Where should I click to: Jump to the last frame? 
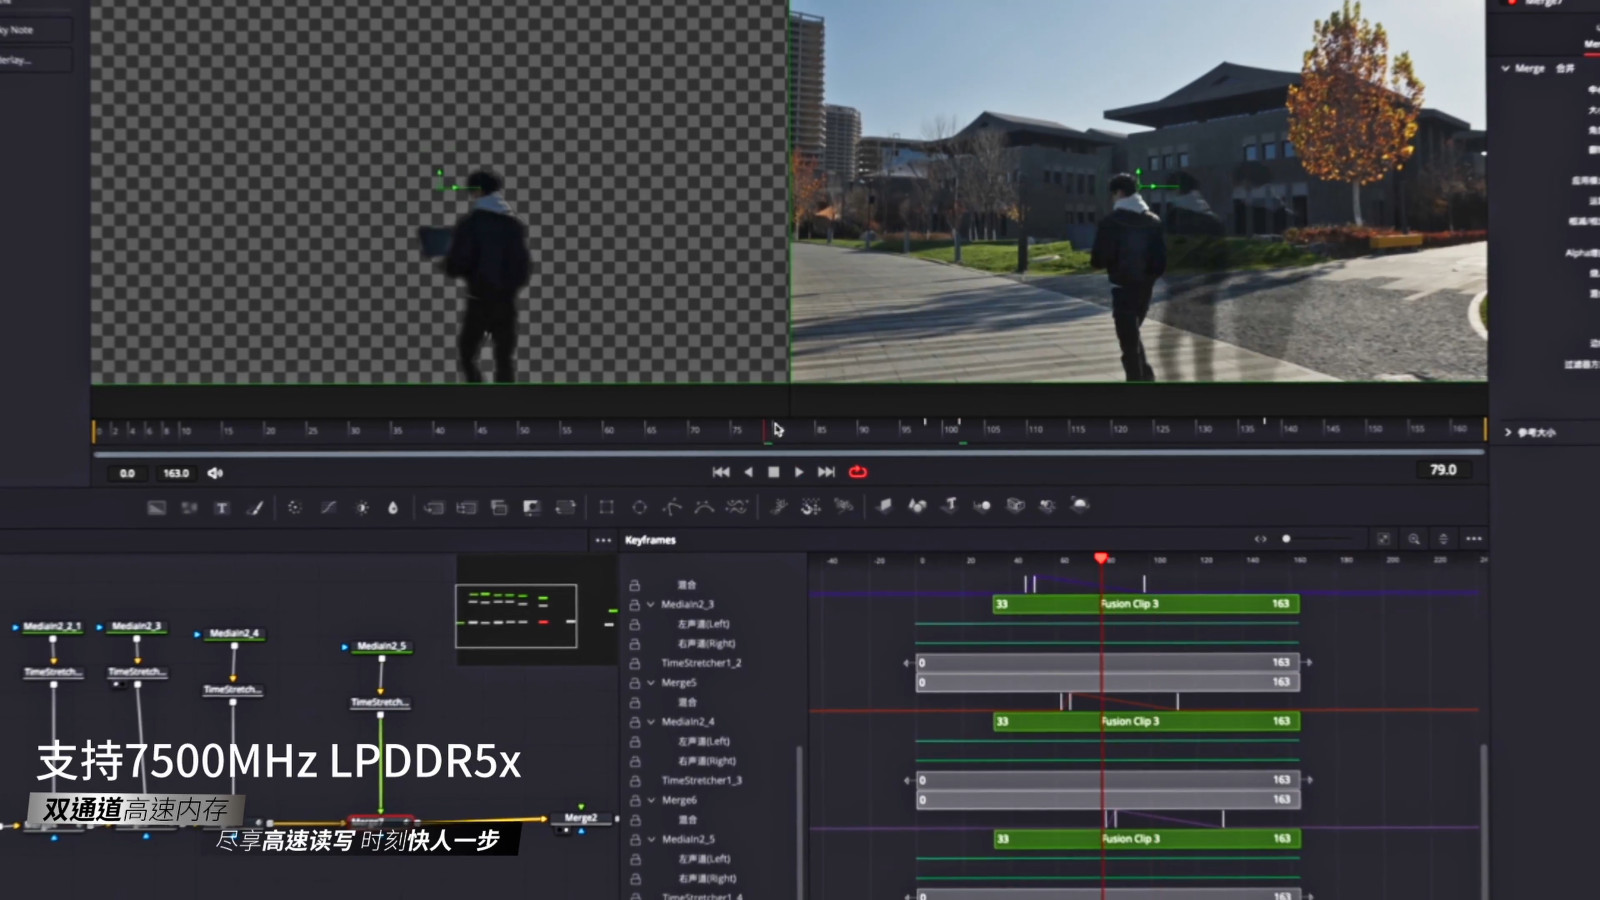point(826,472)
